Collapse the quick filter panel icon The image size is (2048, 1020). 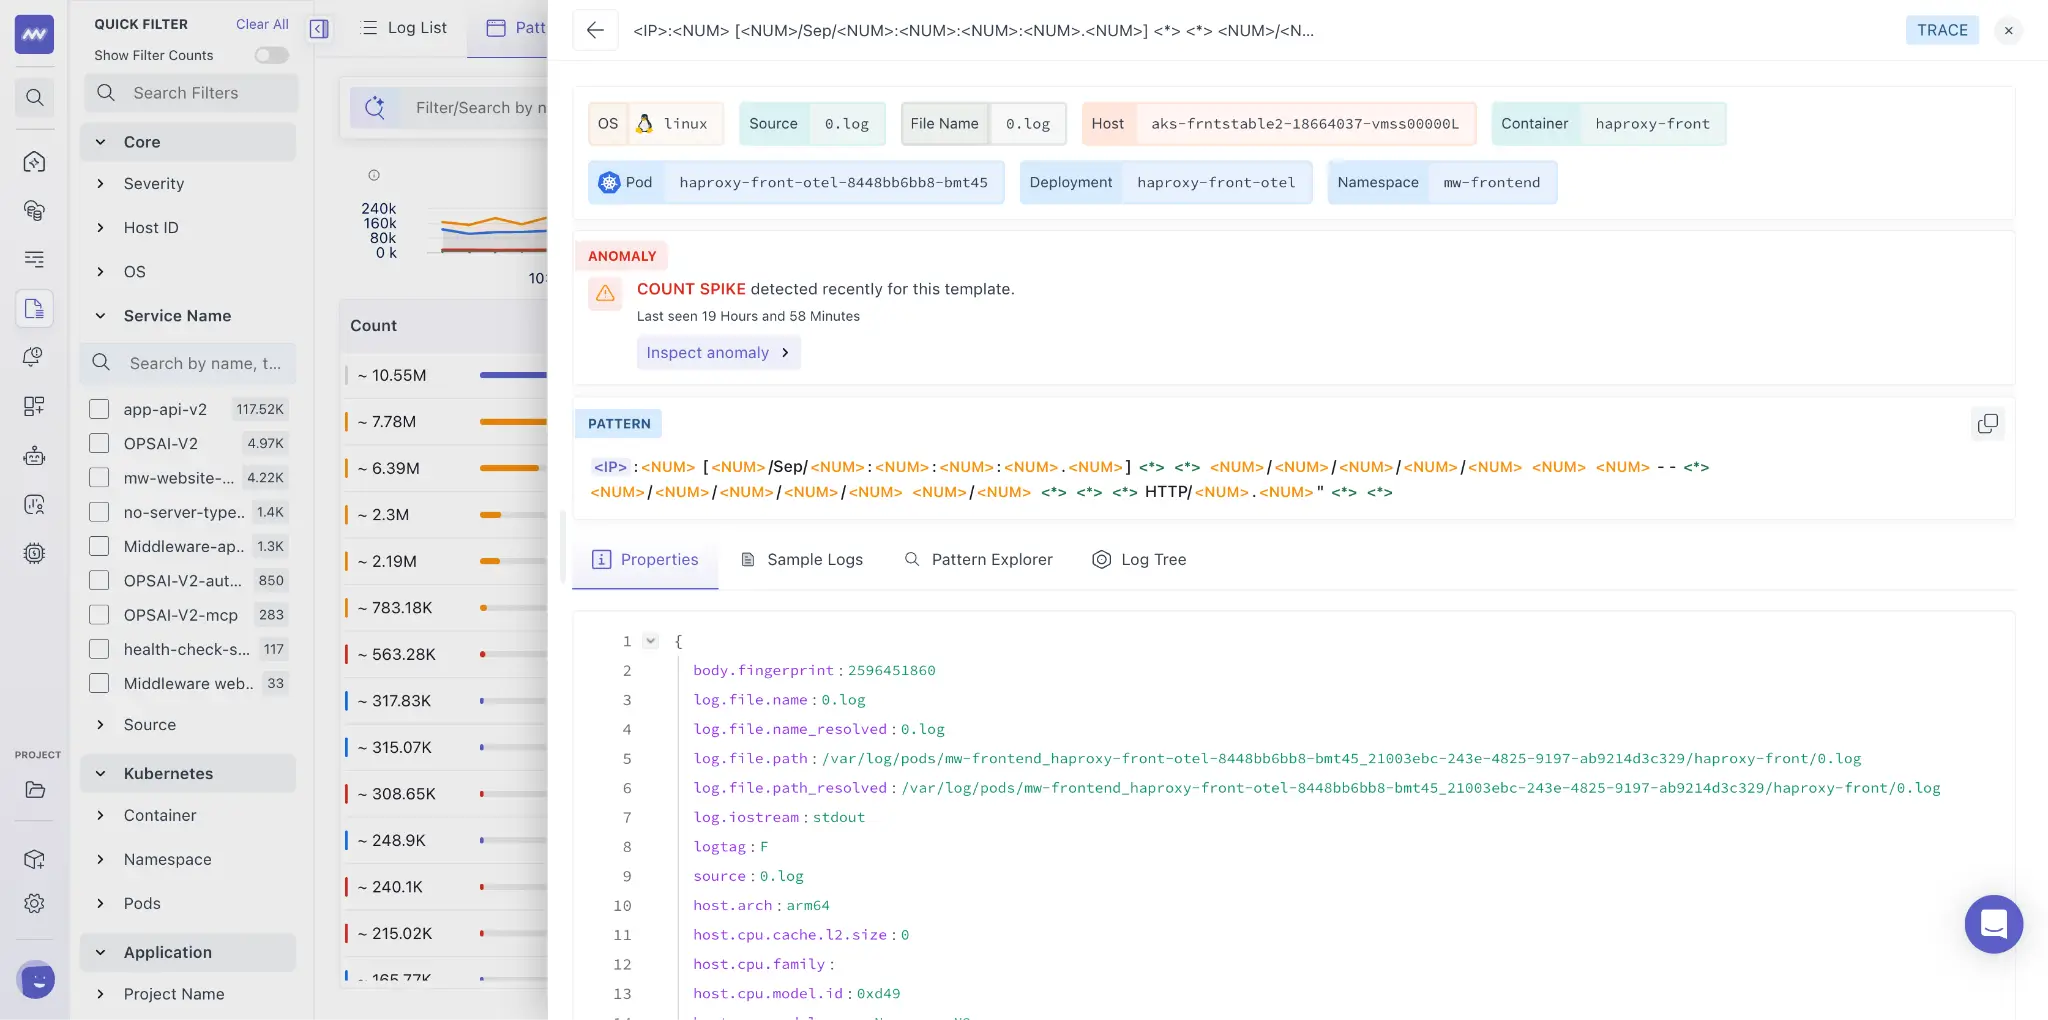319,28
